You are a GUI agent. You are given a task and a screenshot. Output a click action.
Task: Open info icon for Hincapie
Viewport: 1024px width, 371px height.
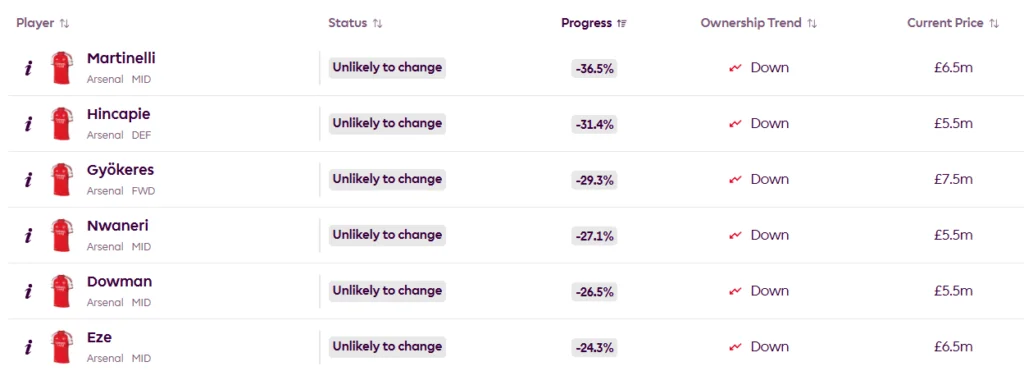click(28, 123)
